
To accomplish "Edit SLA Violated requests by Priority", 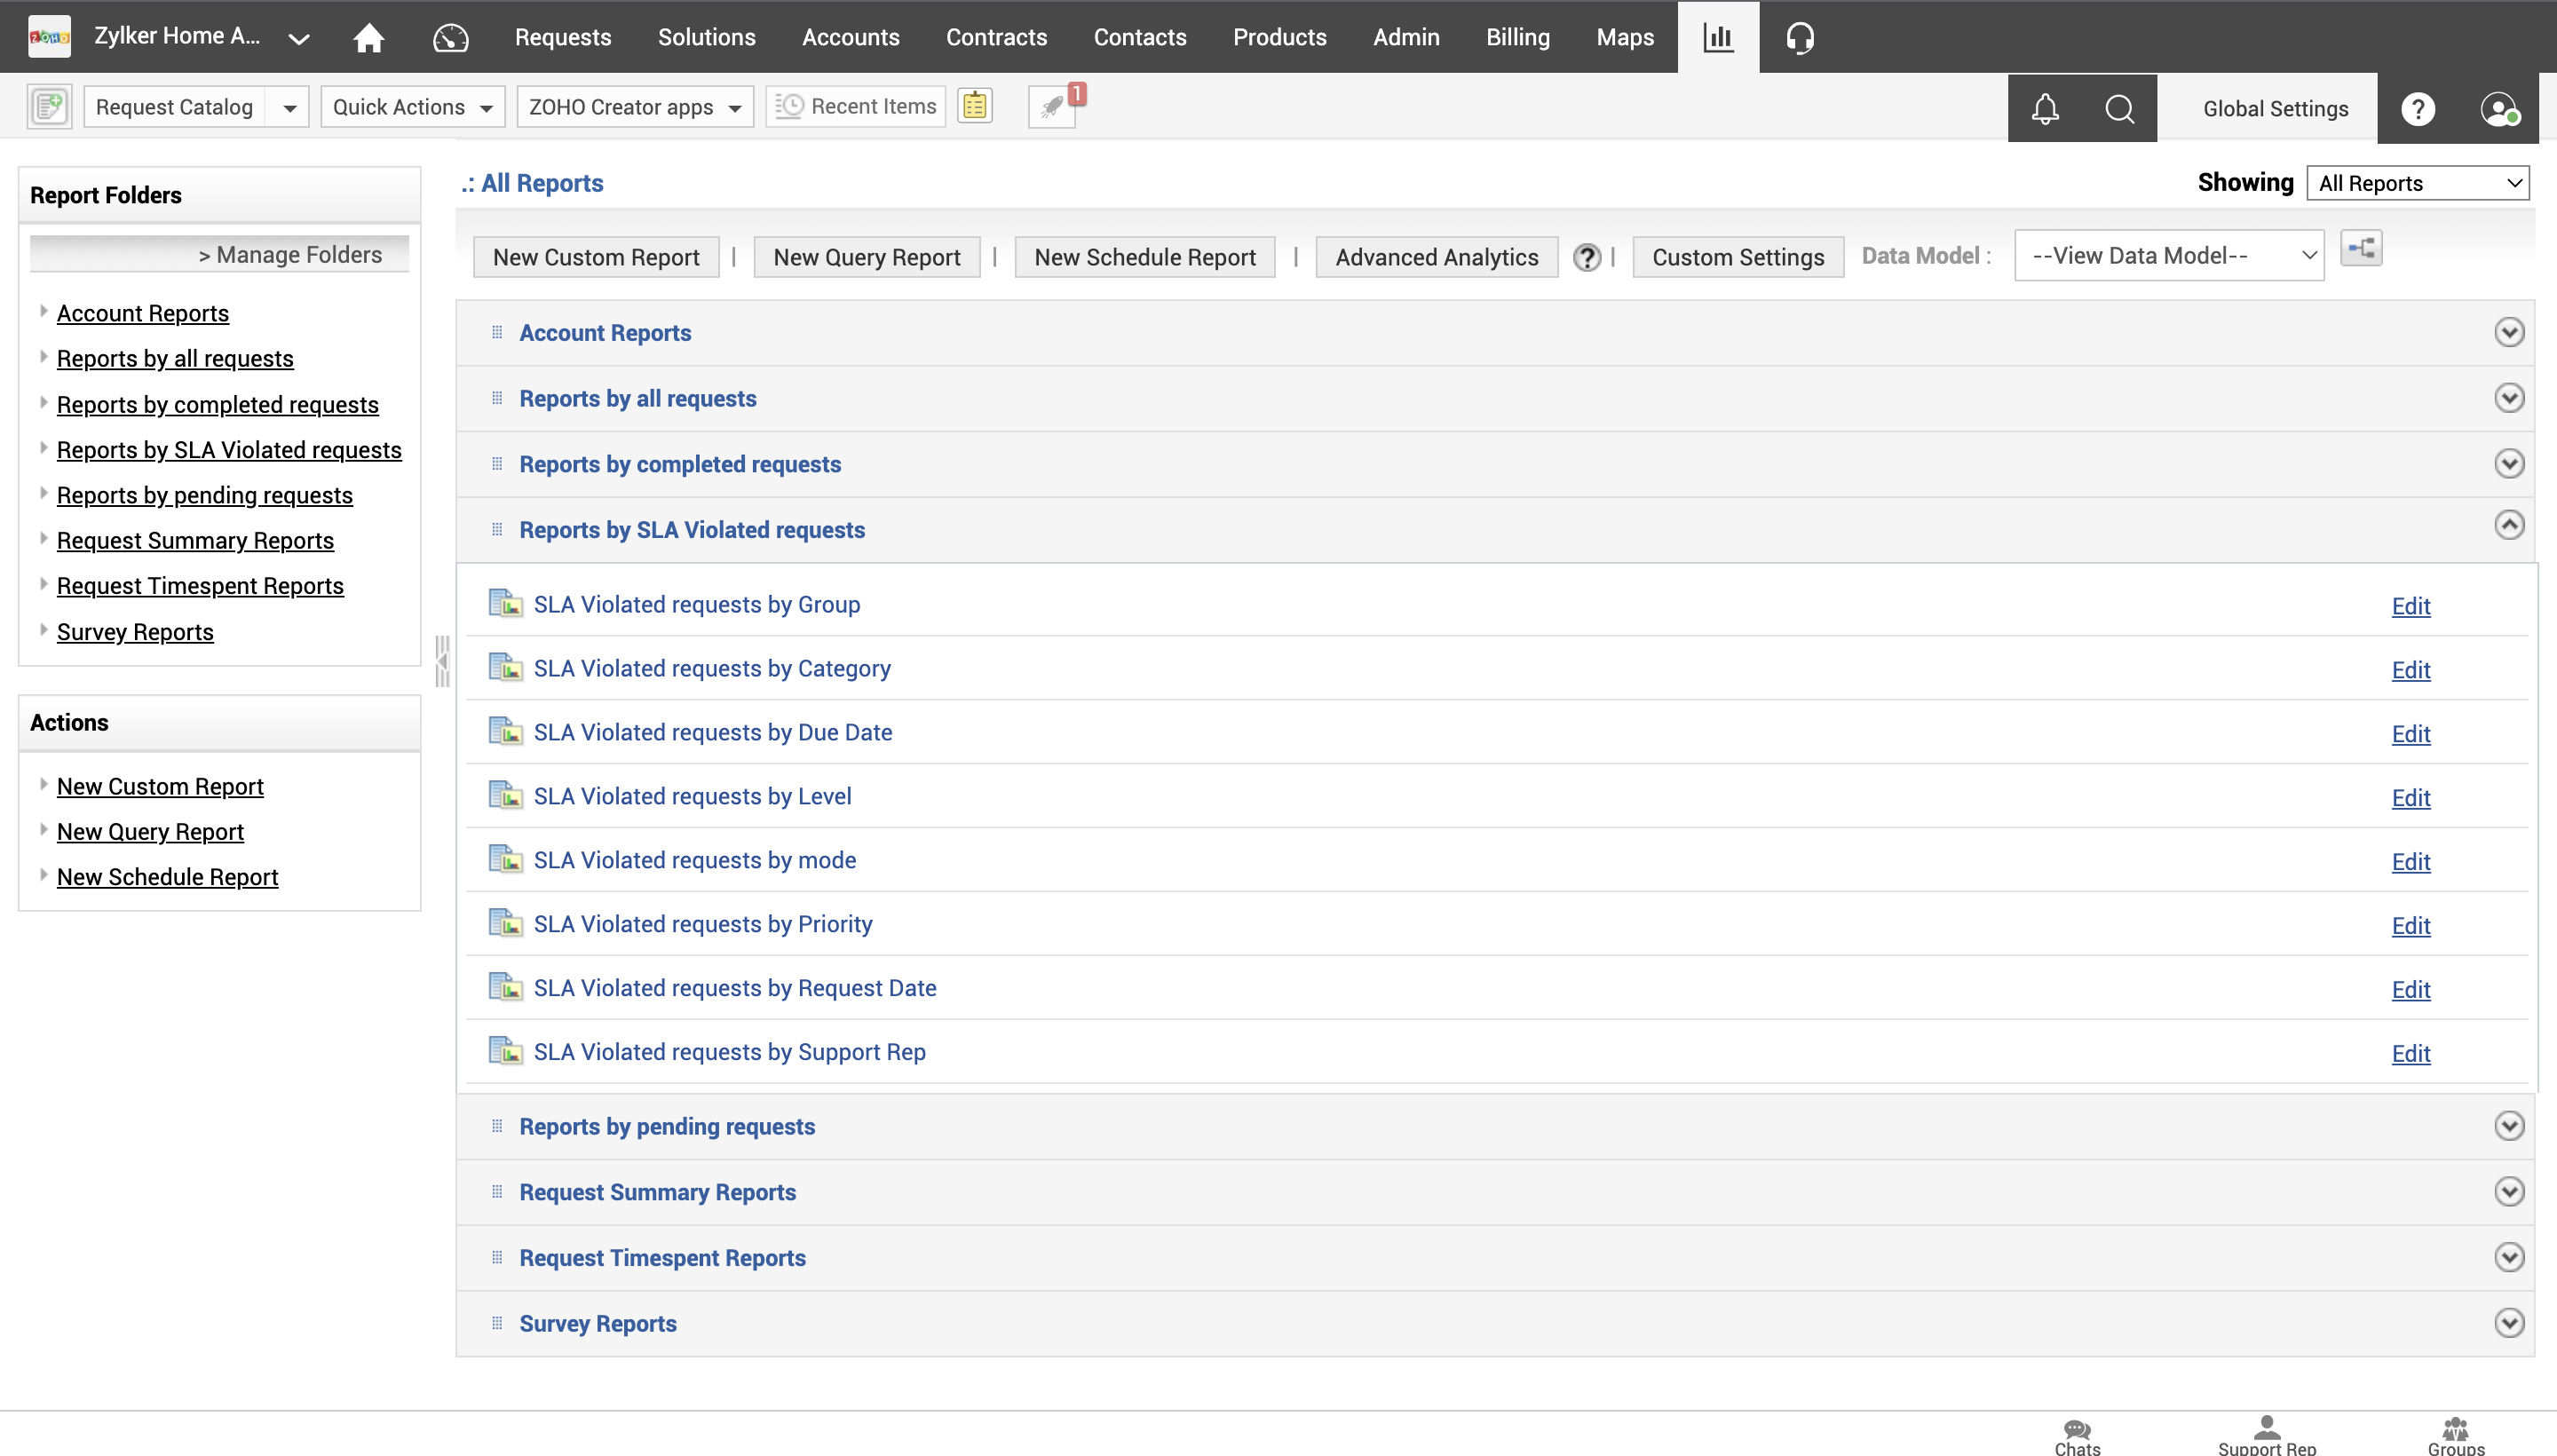I will click(2410, 925).
